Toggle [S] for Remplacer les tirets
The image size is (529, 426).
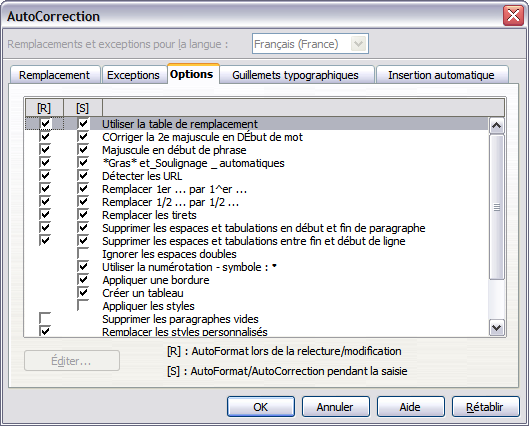point(83,215)
